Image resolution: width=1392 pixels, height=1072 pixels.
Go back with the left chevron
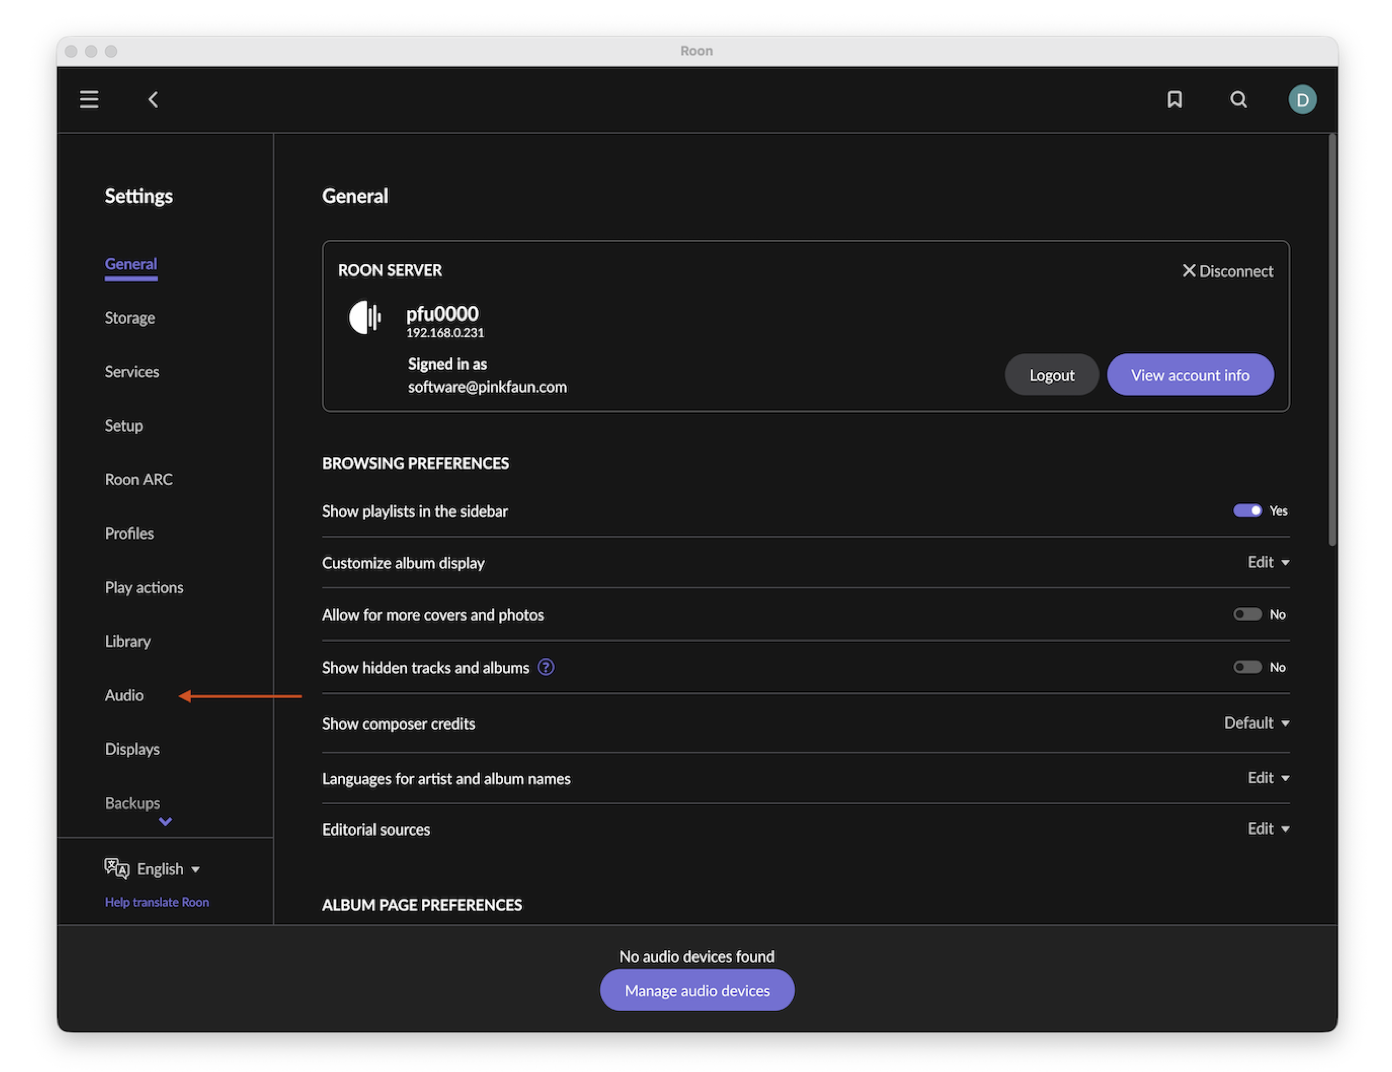pos(153,99)
